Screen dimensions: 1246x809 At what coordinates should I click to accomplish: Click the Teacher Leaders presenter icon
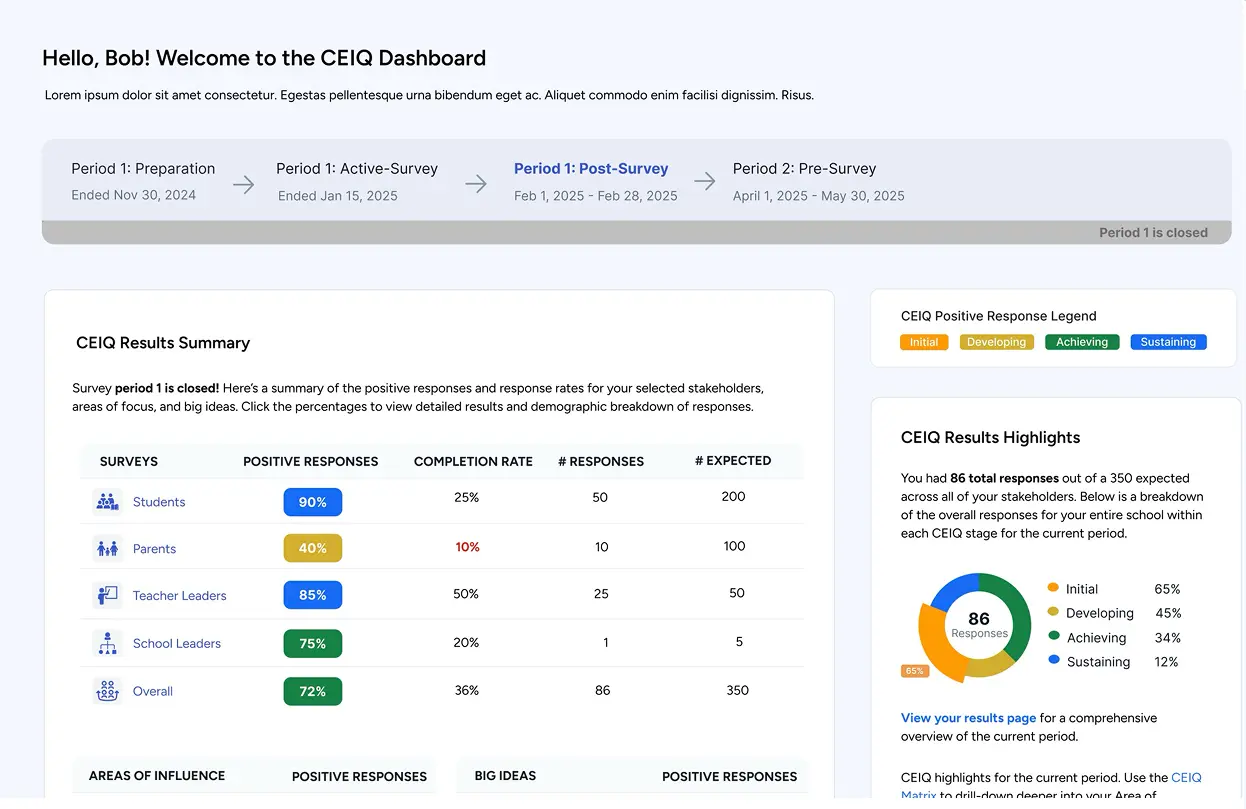coord(107,594)
